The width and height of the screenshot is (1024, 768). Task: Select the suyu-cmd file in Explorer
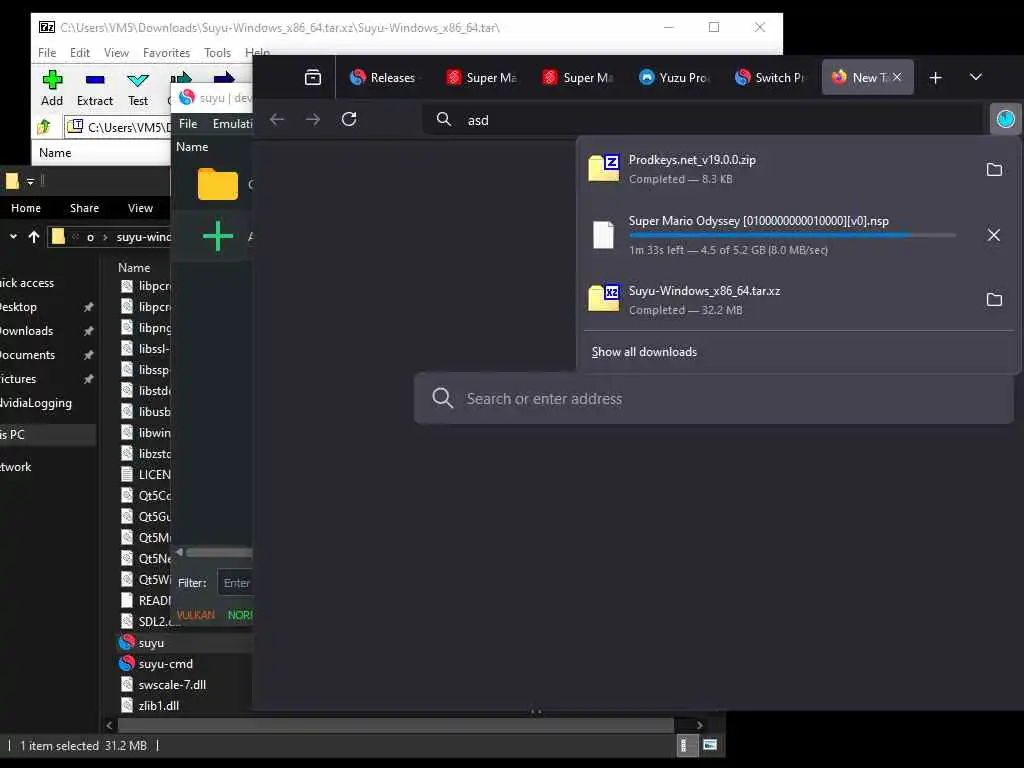coord(165,664)
